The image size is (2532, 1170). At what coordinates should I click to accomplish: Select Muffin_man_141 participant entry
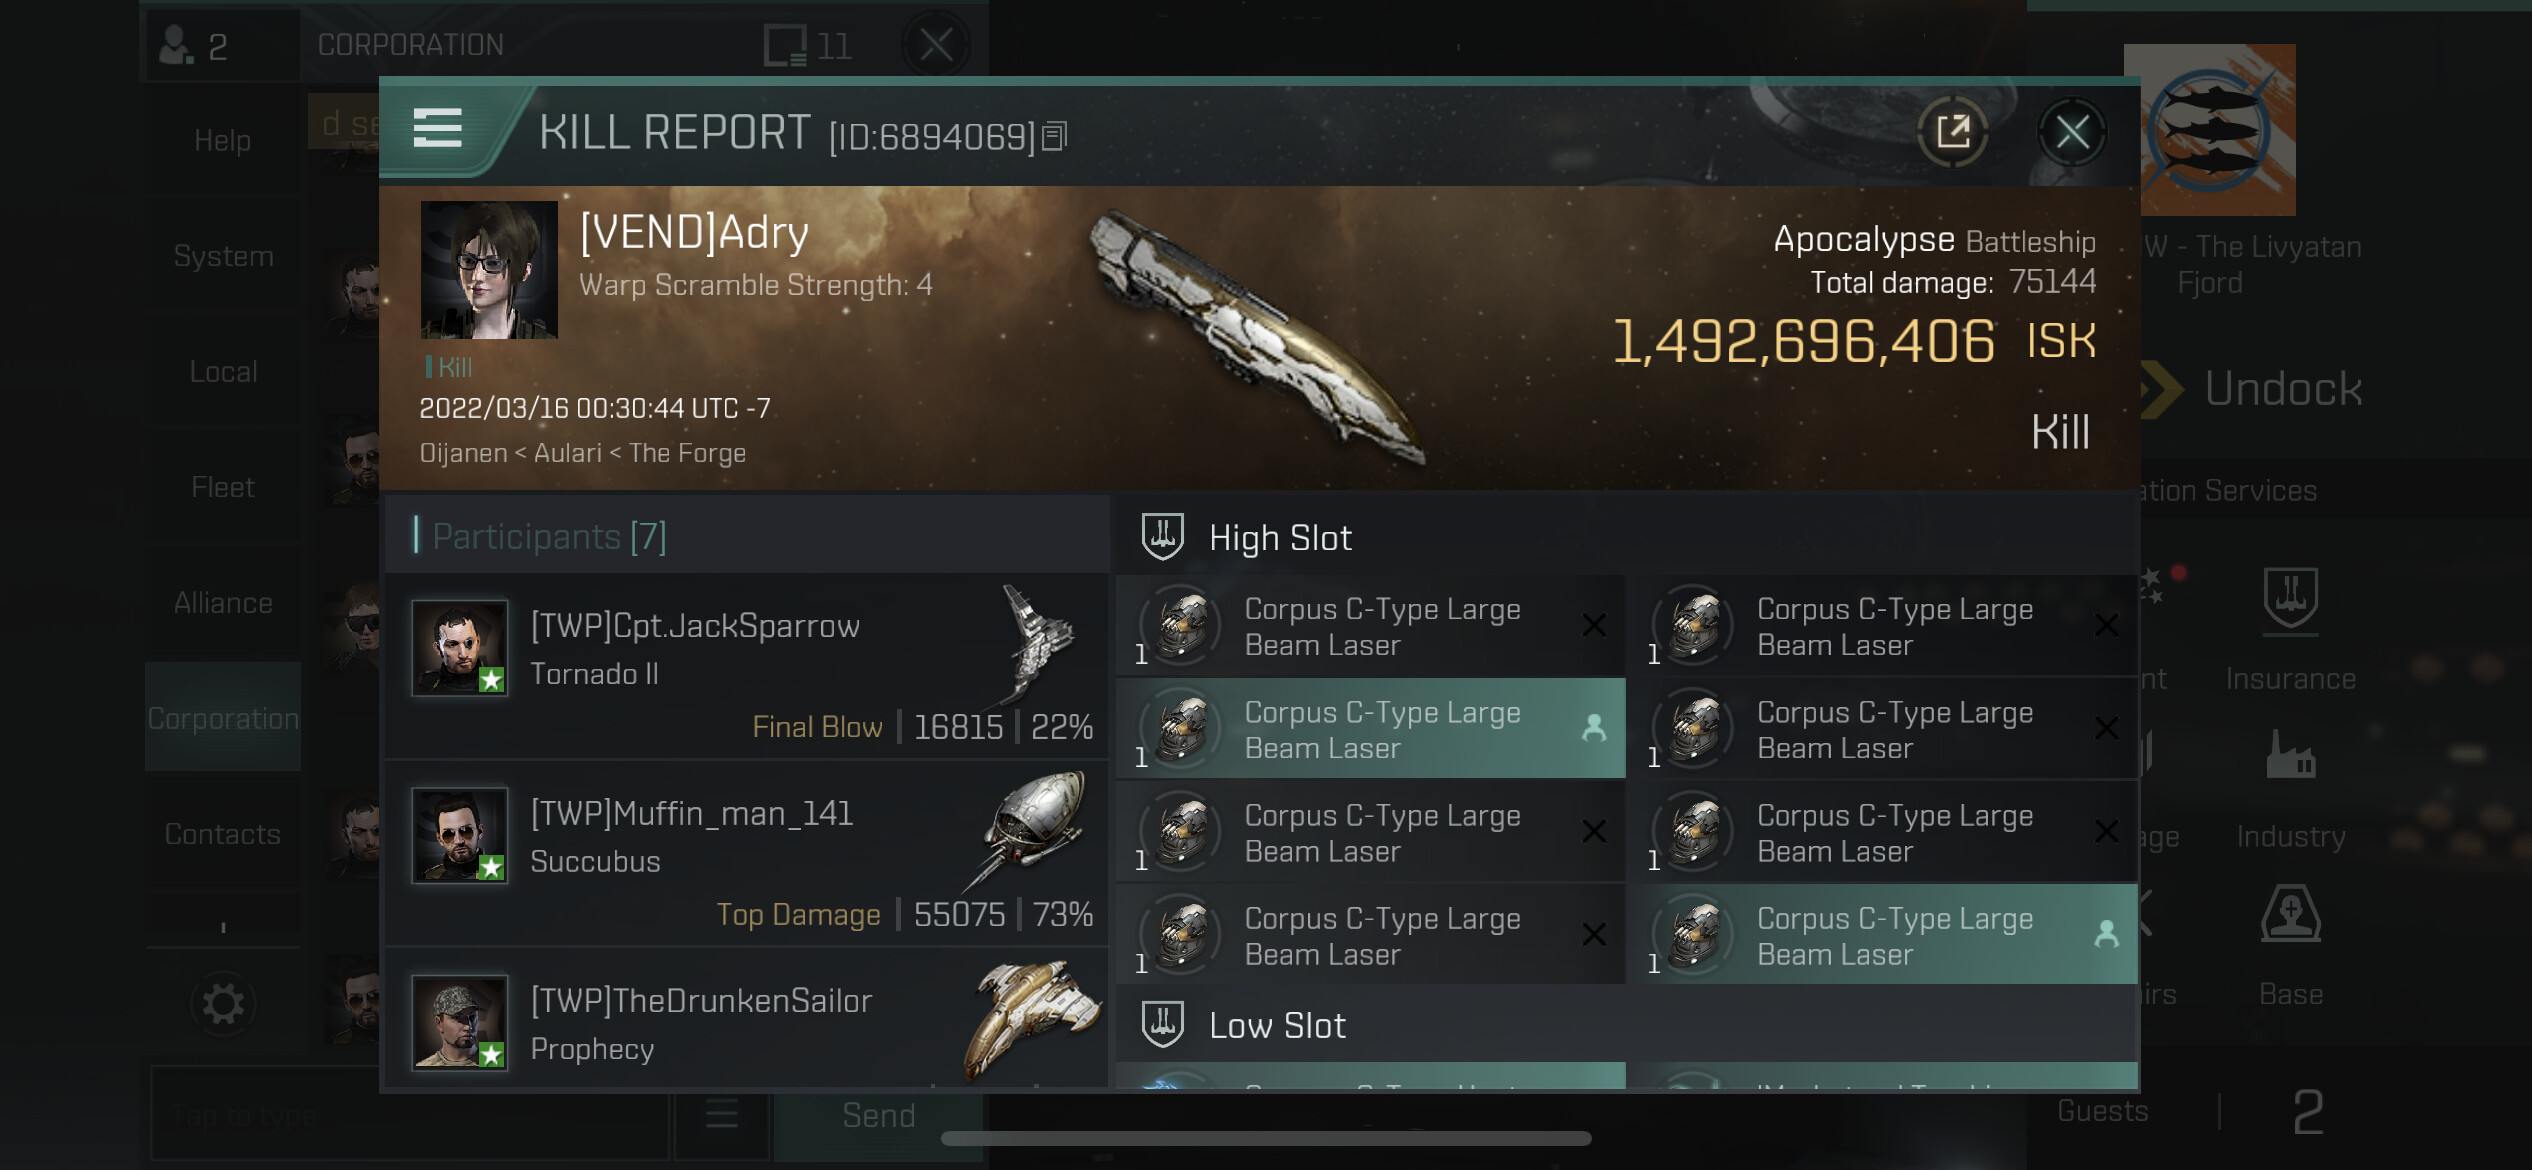pyautogui.click(x=747, y=853)
